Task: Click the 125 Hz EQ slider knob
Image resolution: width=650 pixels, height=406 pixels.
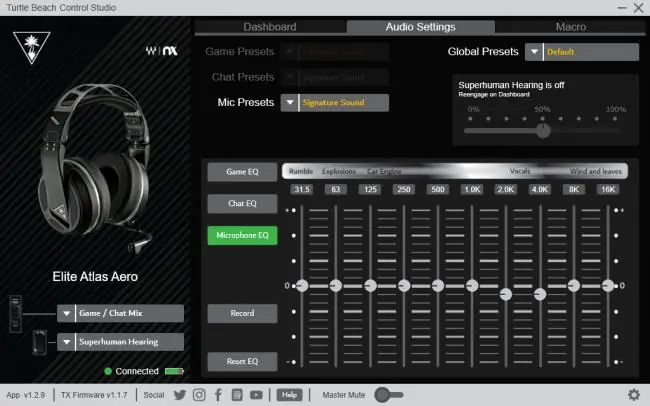Action: [370, 286]
